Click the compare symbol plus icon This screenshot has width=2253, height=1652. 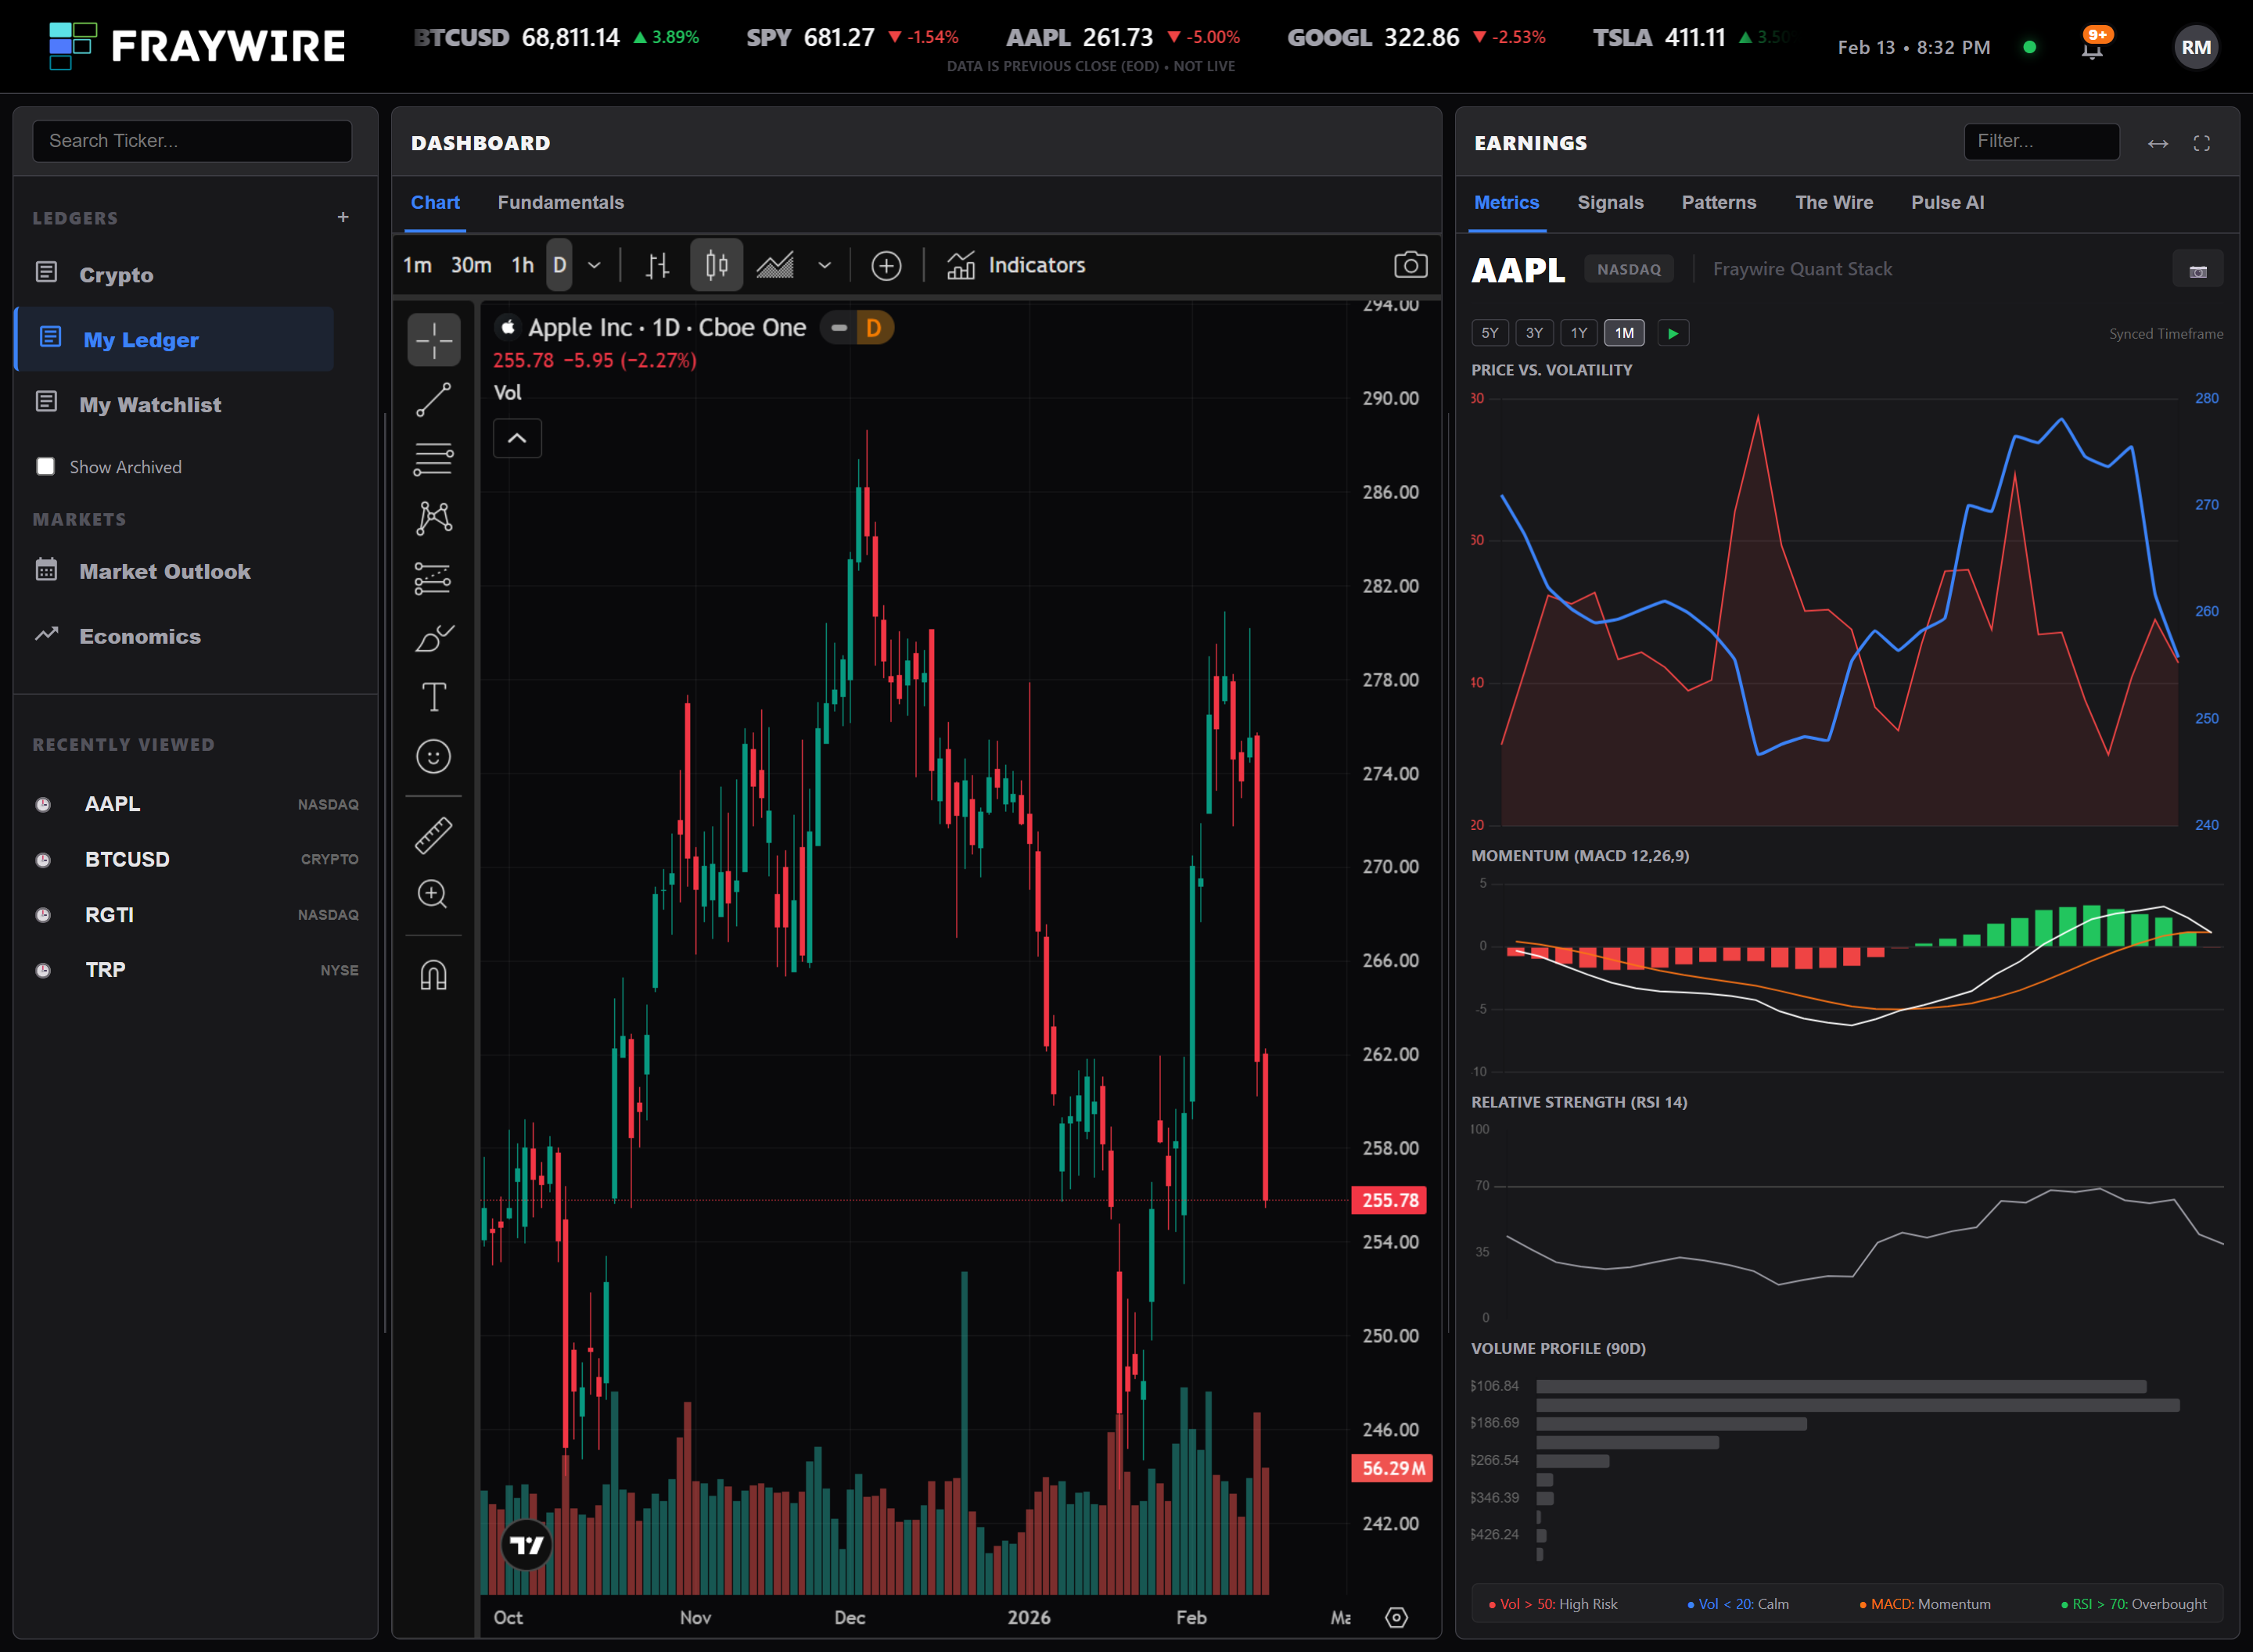coord(886,265)
